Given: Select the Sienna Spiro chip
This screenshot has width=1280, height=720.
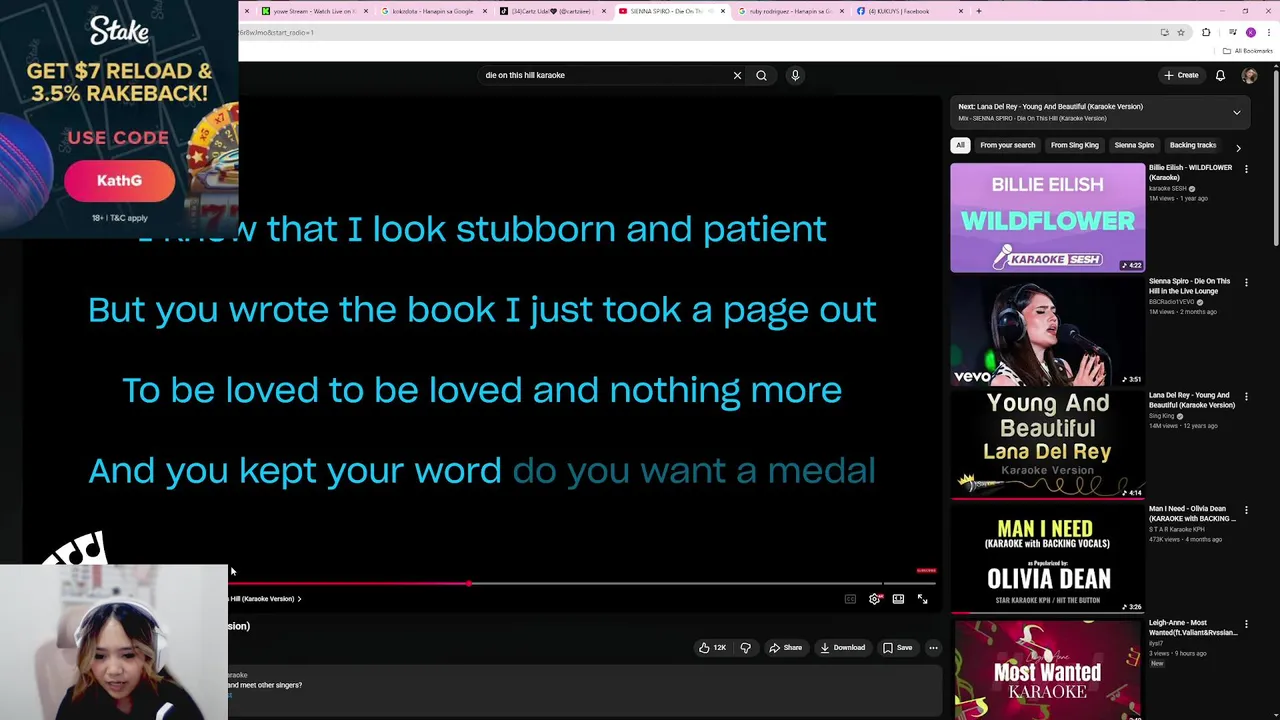Looking at the screenshot, I should (x=1134, y=145).
